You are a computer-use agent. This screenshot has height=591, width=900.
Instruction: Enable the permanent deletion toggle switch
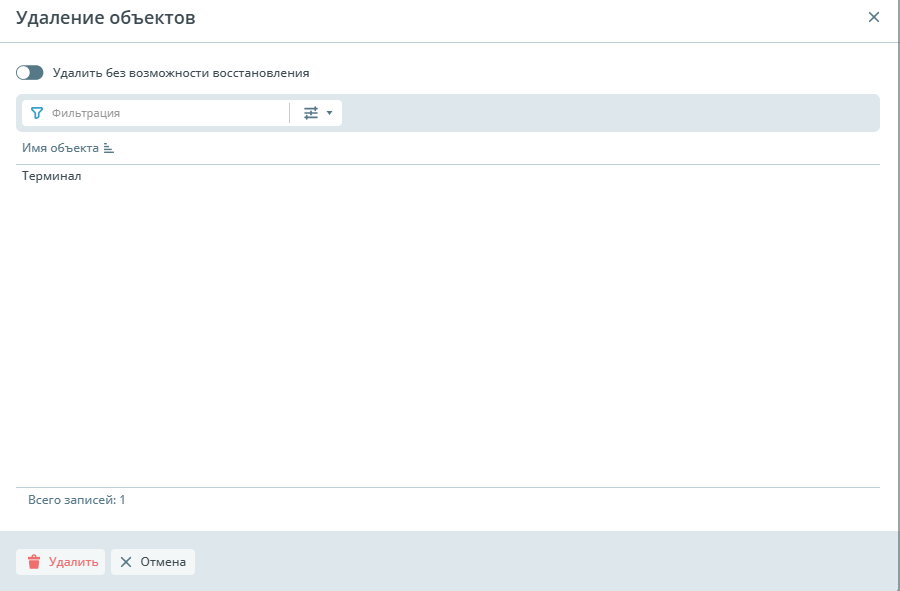(30, 73)
